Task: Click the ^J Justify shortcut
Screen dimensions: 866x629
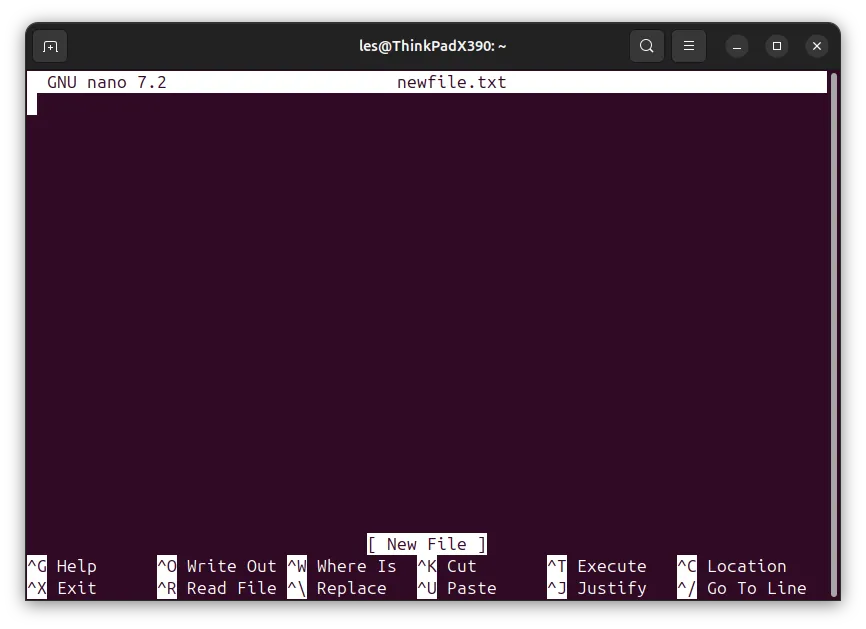Action: point(597,588)
